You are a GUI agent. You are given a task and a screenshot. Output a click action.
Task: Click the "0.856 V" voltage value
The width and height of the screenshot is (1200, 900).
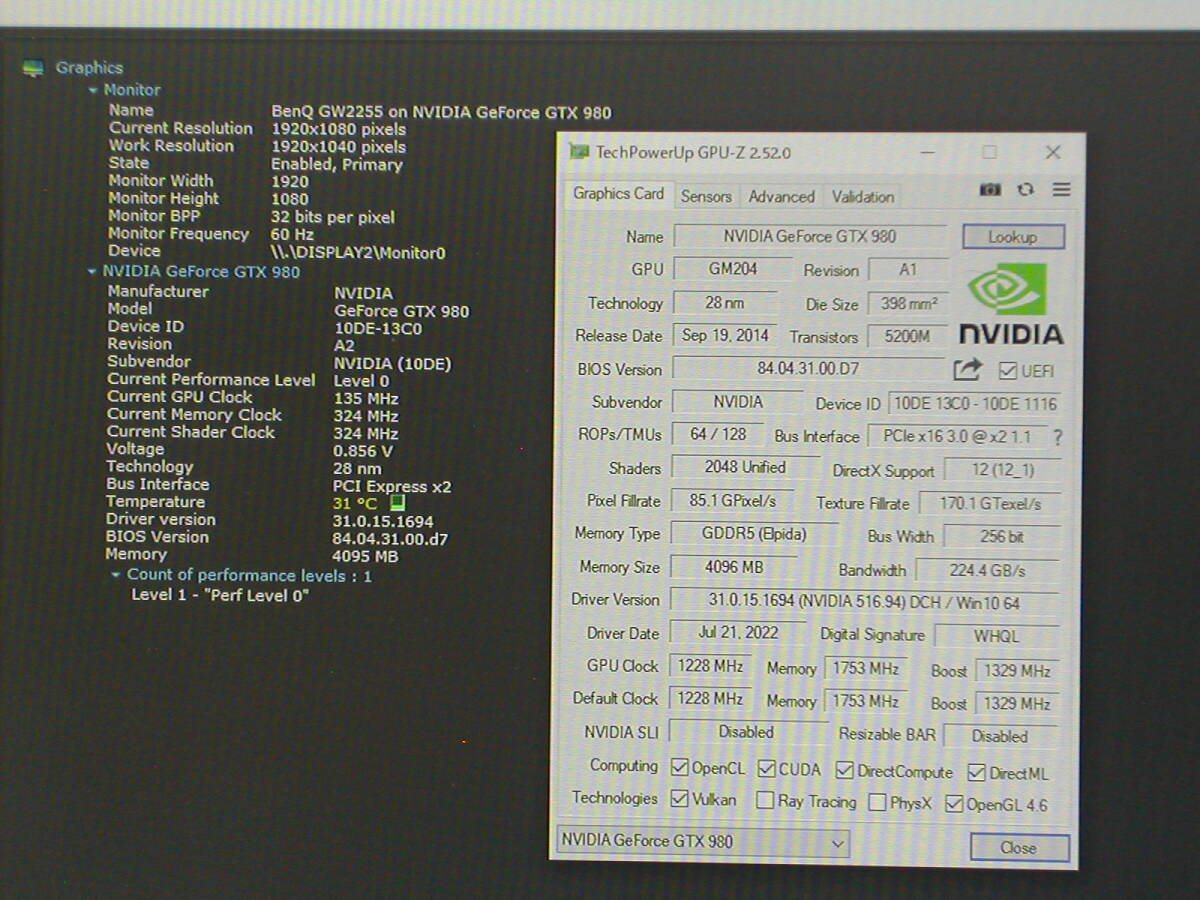[362, 451]
